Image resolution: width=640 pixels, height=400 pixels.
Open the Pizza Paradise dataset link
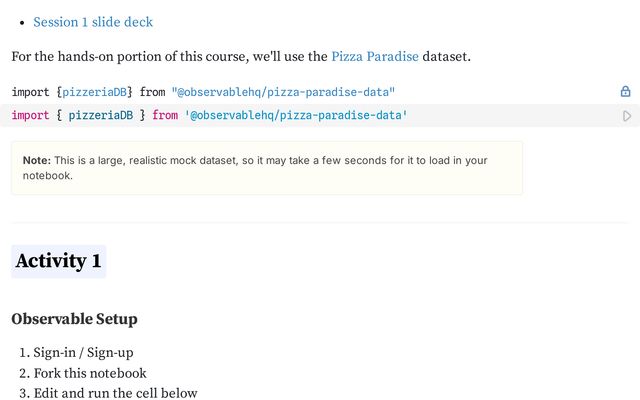(375, 56)
